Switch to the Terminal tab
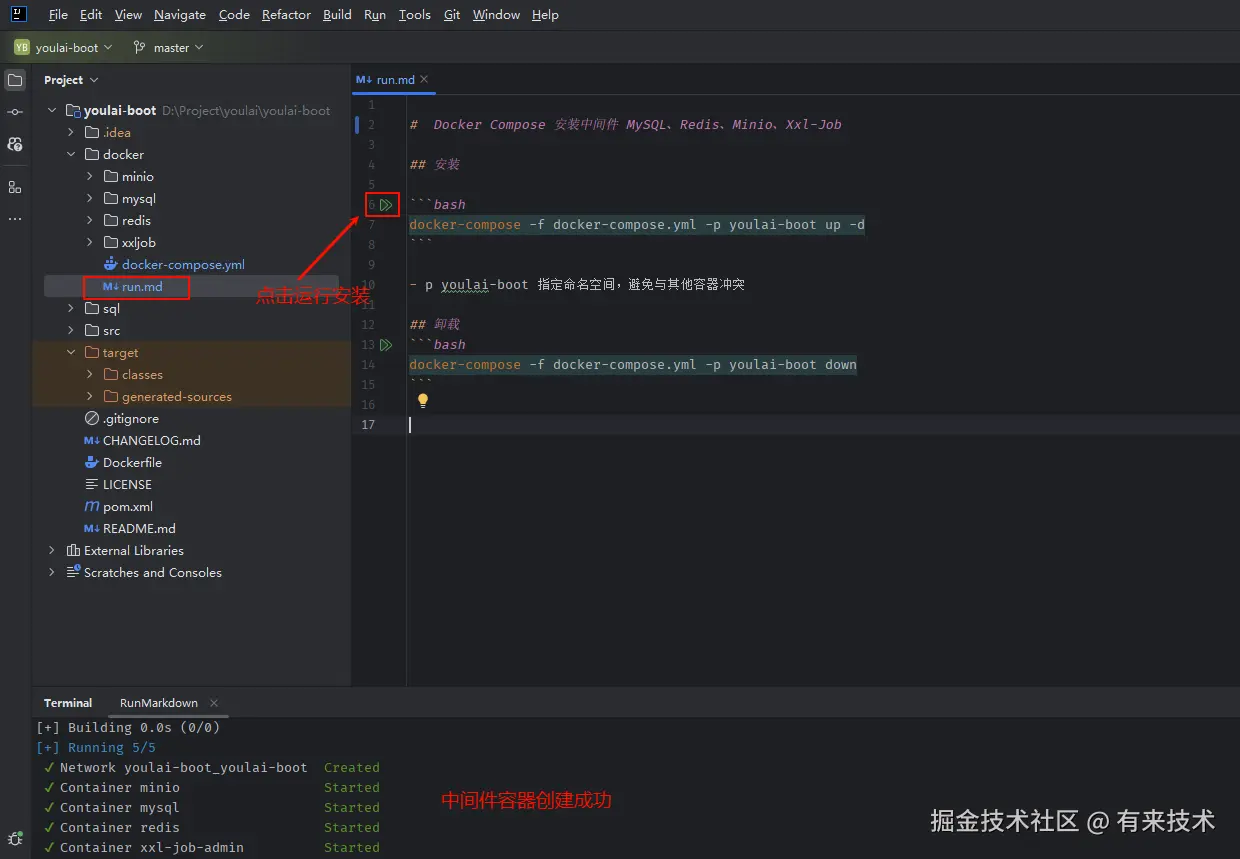 click(x=68, y=703)
